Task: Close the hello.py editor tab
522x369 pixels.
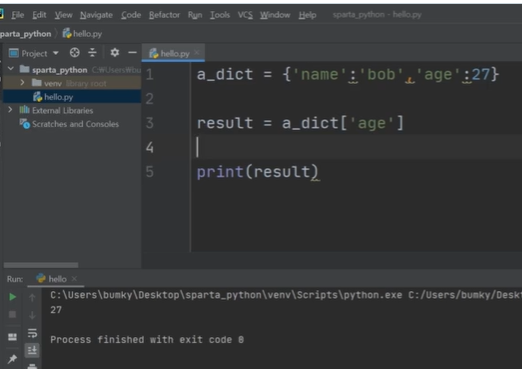Action: pos(197,52)
